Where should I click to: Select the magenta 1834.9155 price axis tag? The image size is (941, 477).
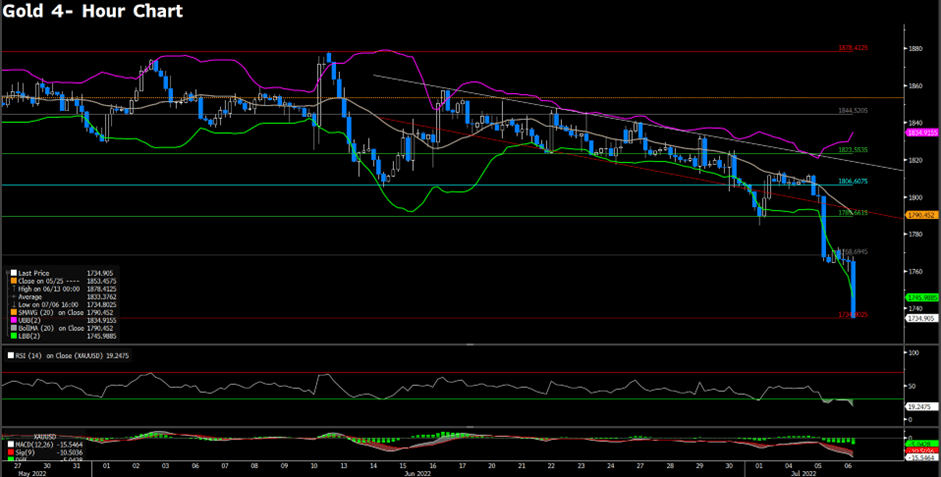(x=920, y=132)
